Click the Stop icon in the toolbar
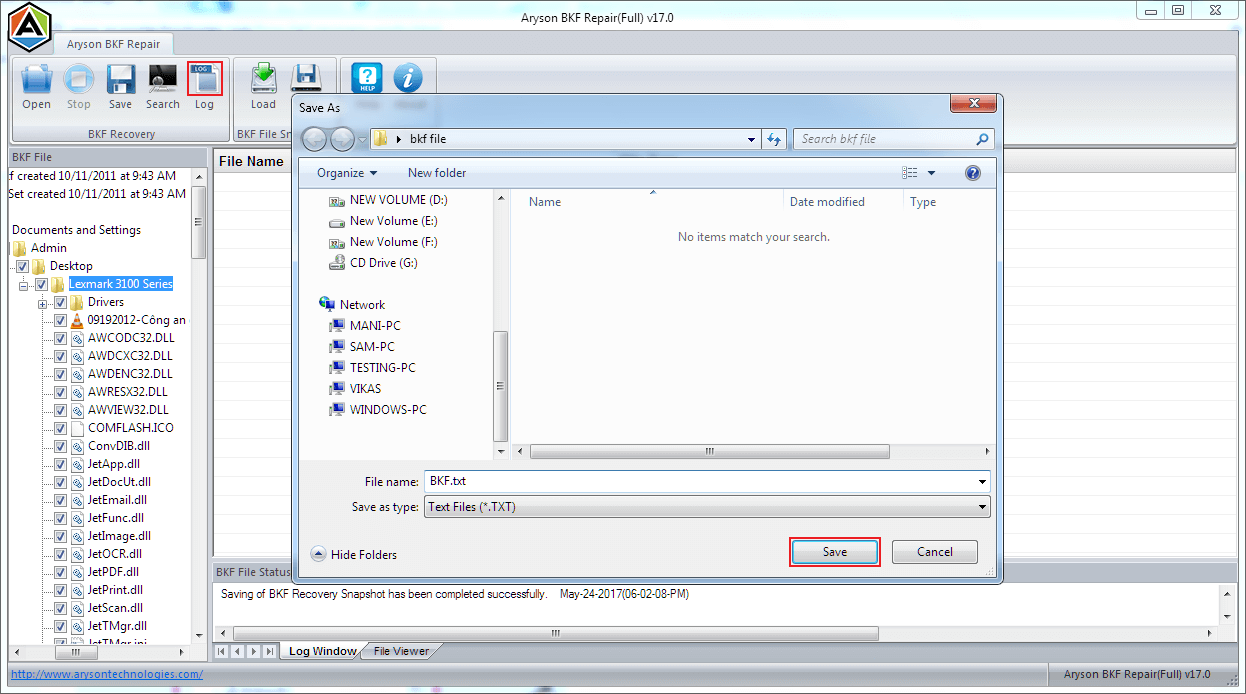The width and height of the screenshot is (1246, 694). tap(79, 80)
